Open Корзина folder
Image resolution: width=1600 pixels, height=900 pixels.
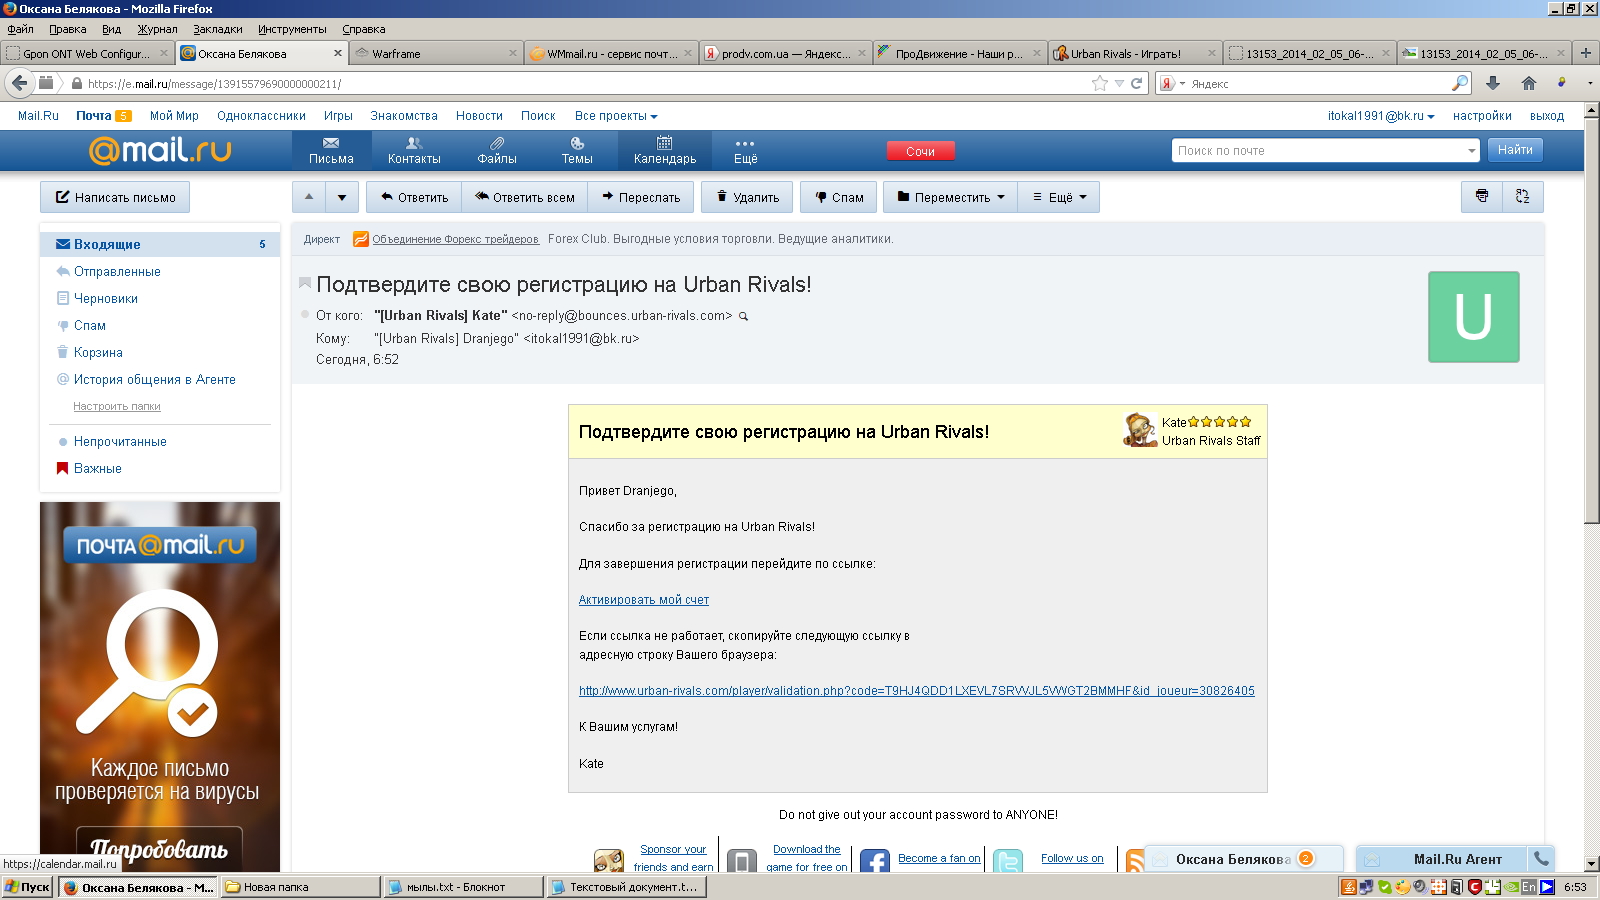98,352
